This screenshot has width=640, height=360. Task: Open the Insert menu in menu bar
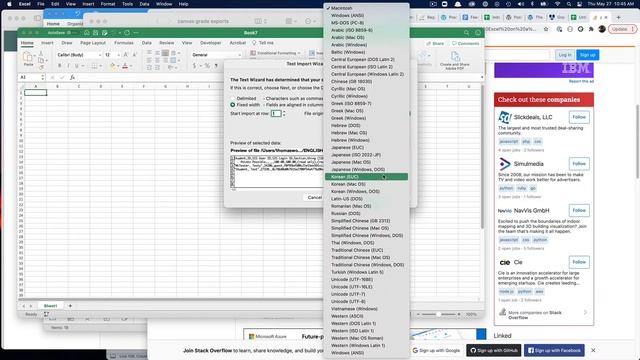point(88,4)
